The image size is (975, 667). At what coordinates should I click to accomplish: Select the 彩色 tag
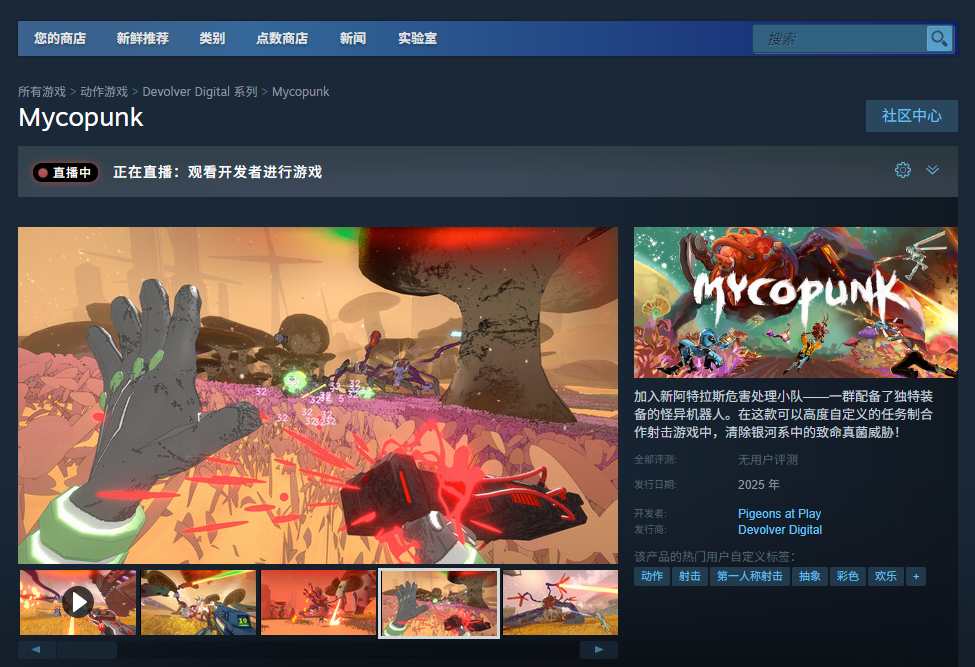(848, 576)
